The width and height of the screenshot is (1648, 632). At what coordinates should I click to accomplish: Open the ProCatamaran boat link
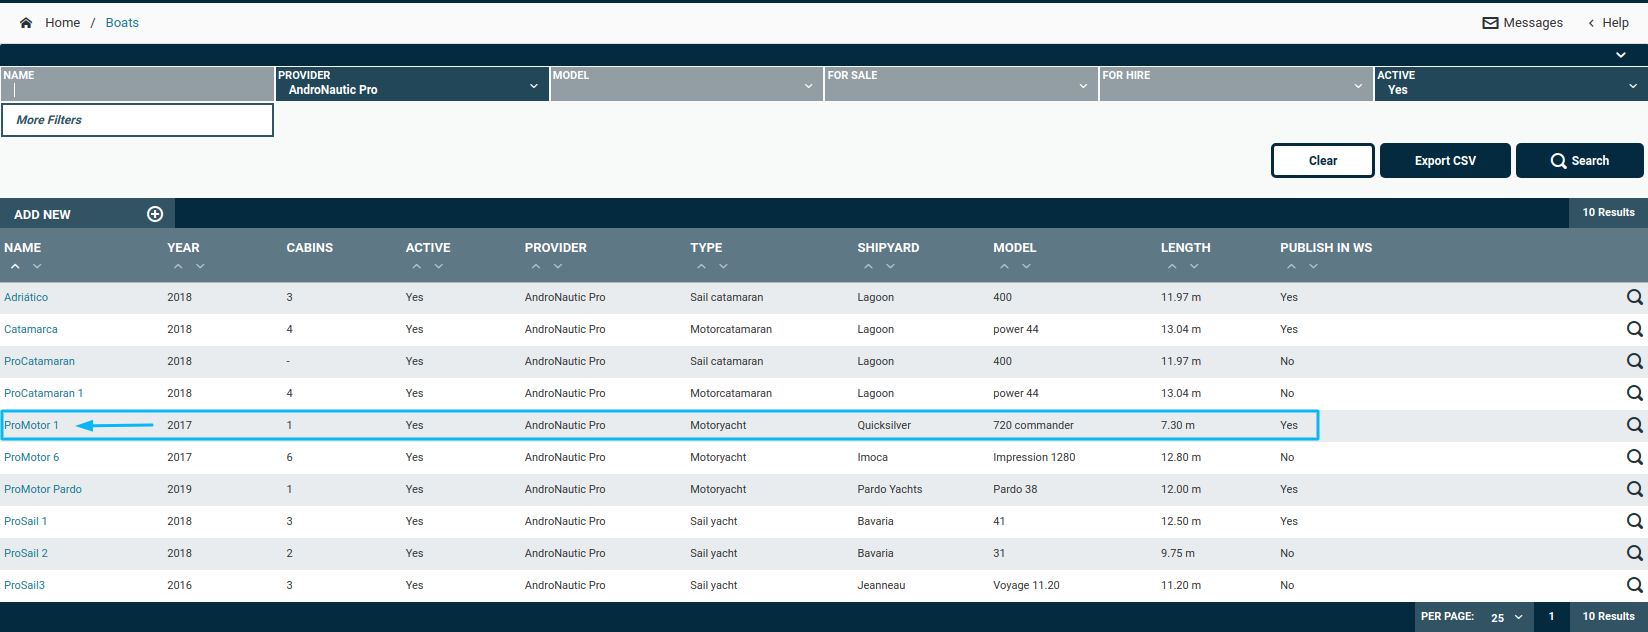(39, 361)
